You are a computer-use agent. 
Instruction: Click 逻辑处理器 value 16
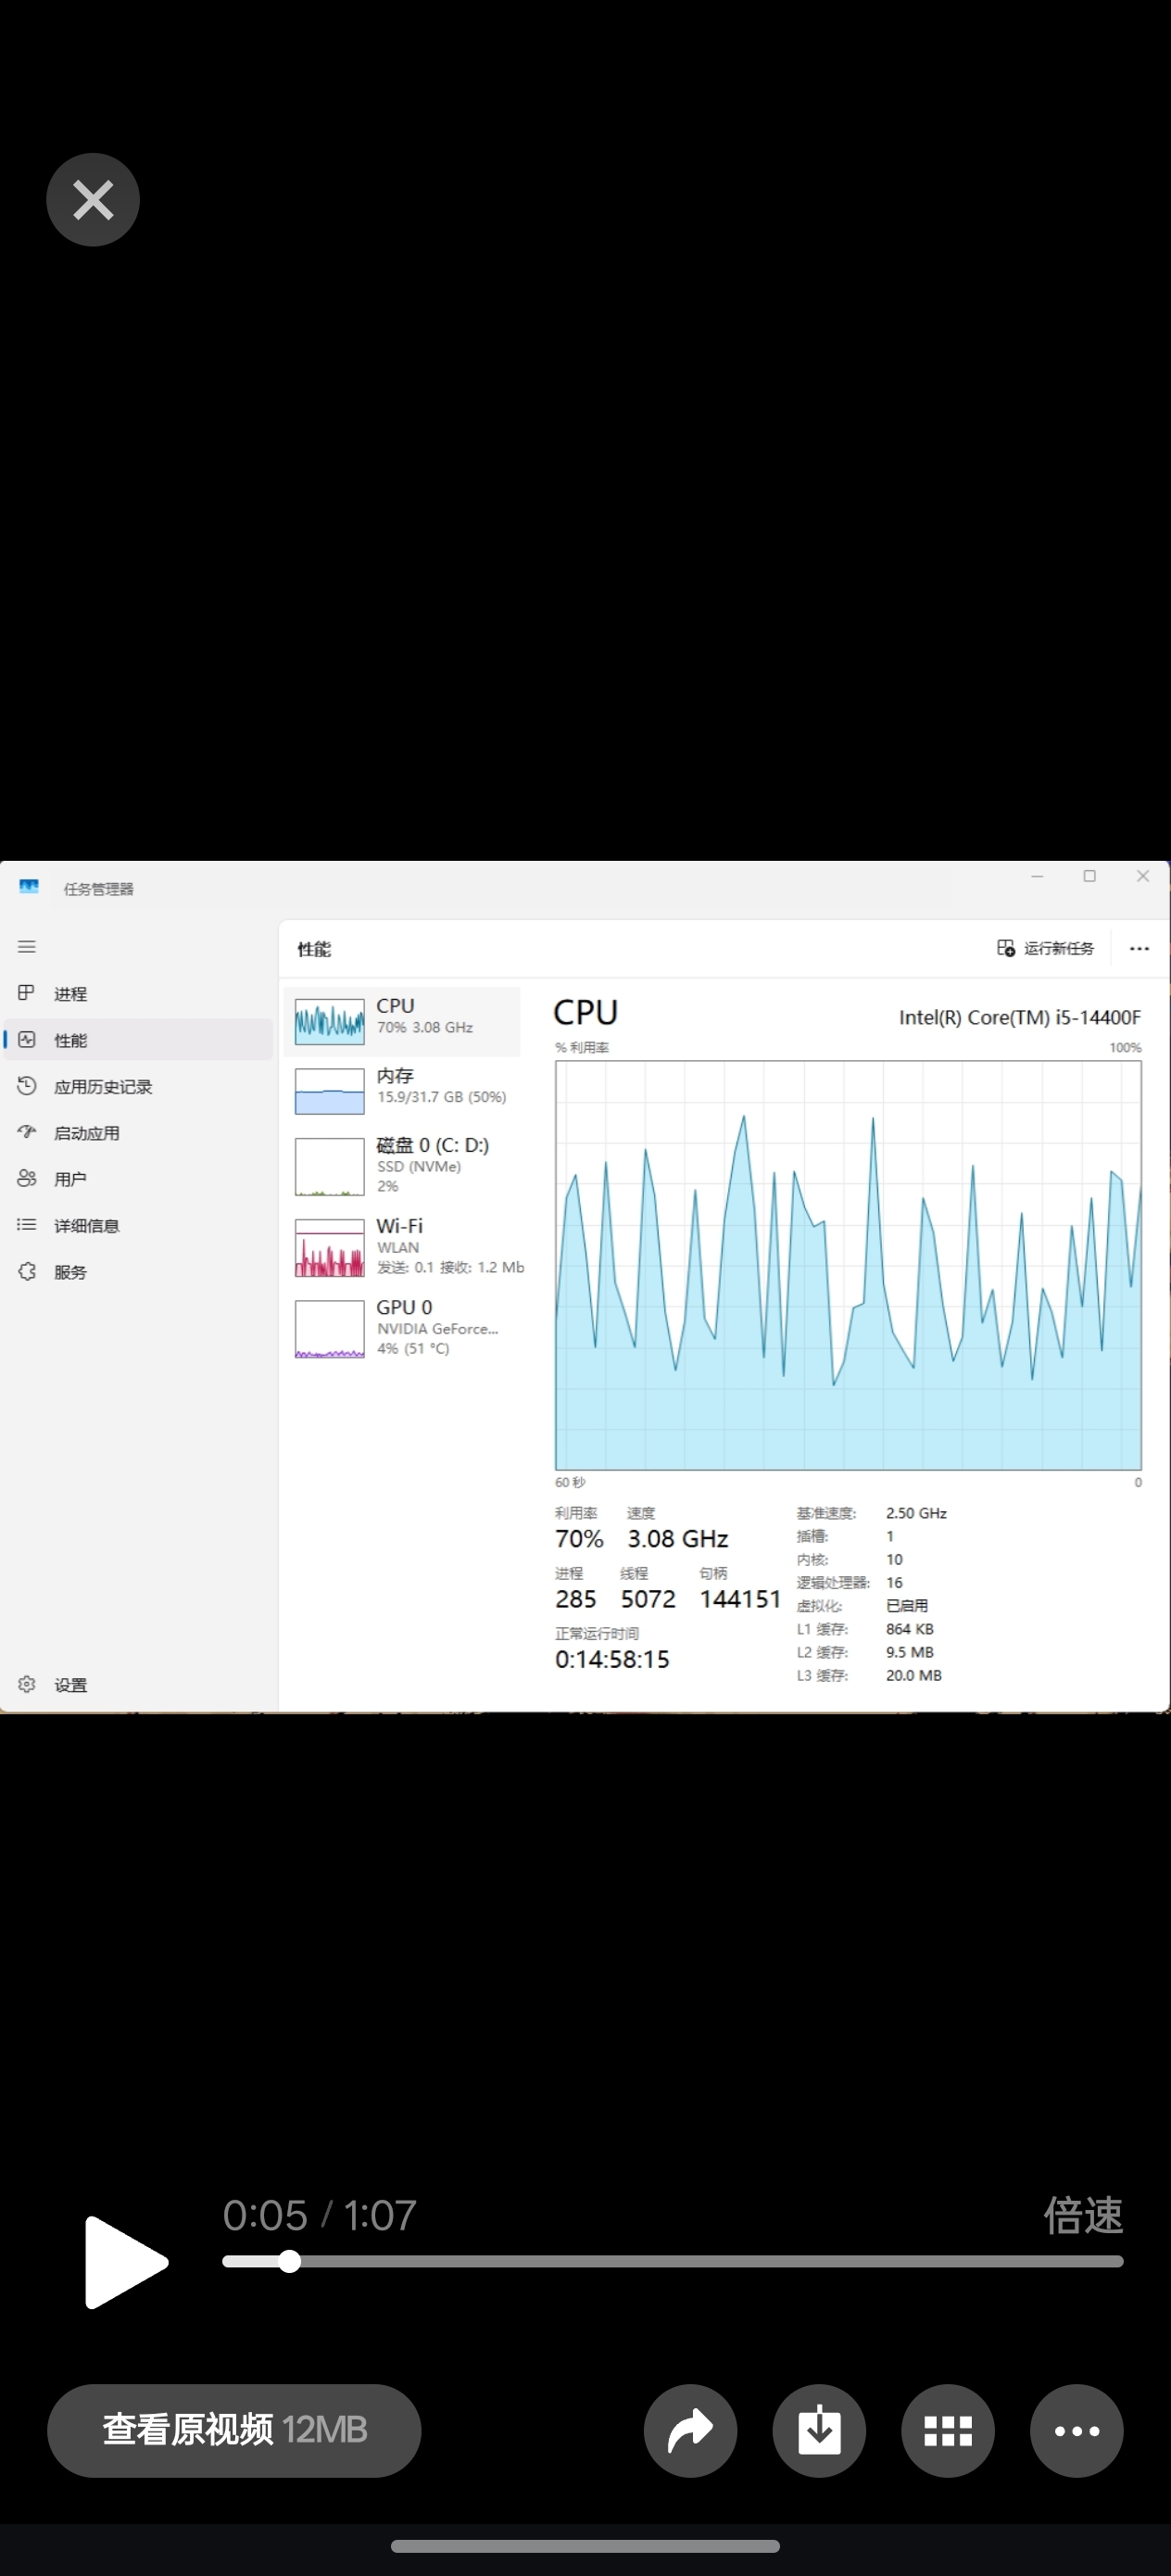pyautogui.click(x=894, y=1583)
